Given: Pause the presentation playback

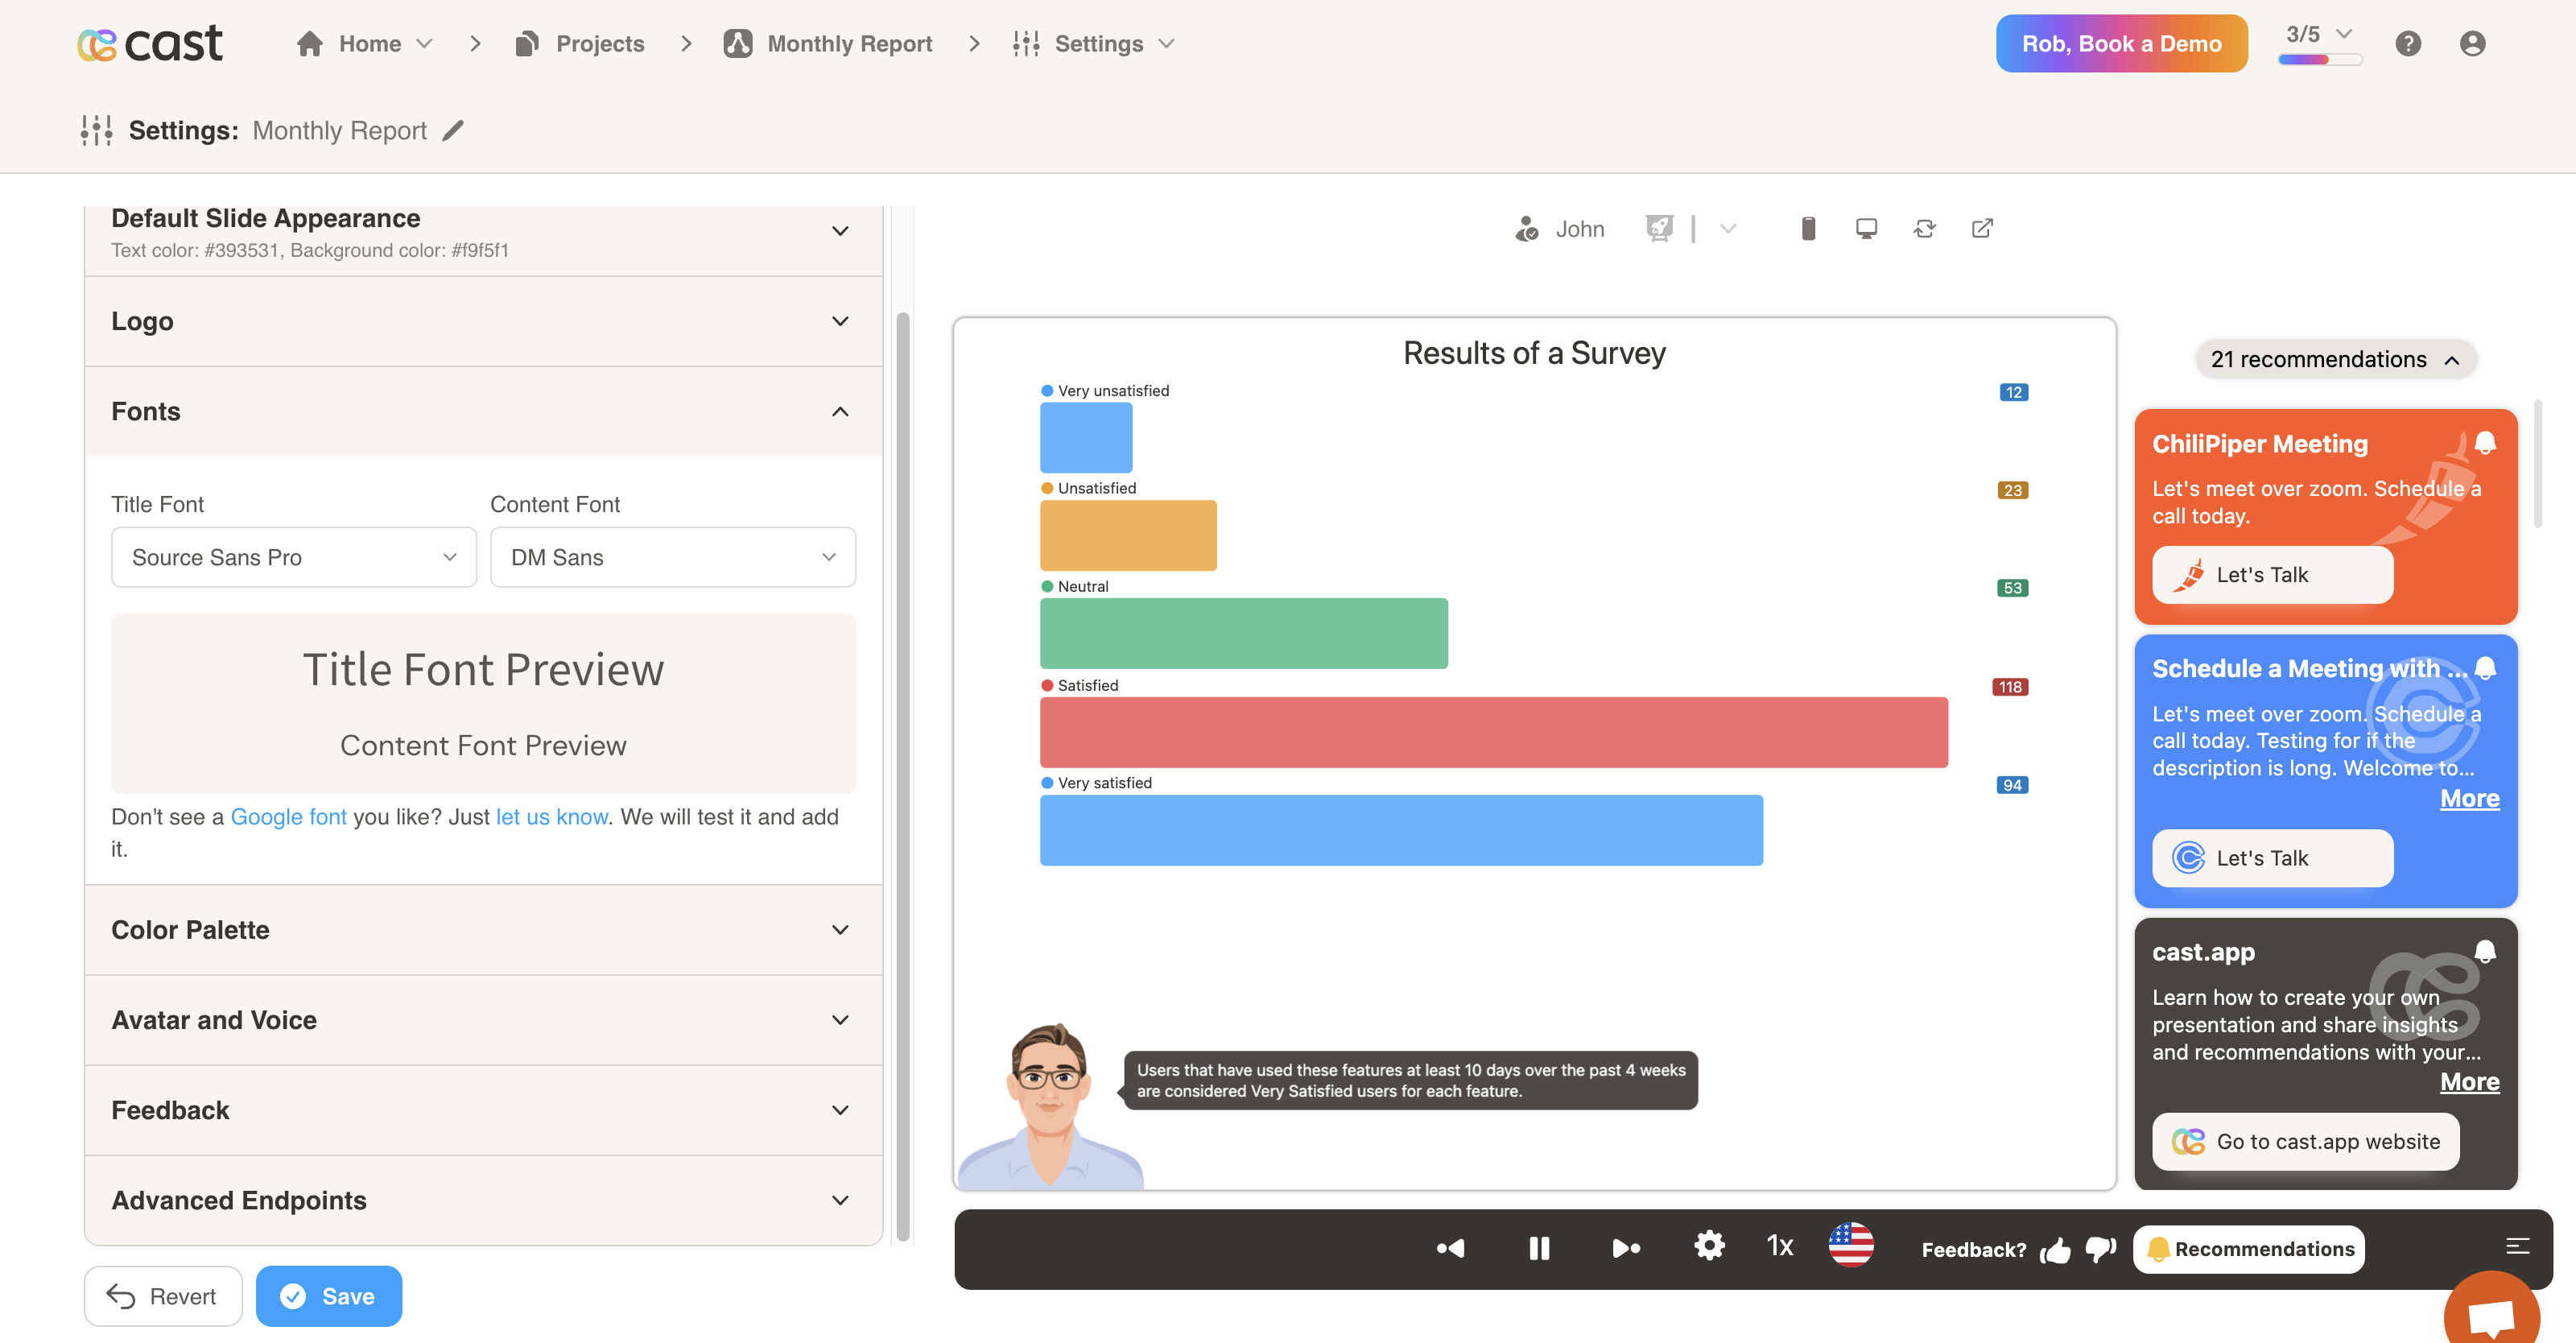Looking at the screenshot, I should point(1539,1248).
